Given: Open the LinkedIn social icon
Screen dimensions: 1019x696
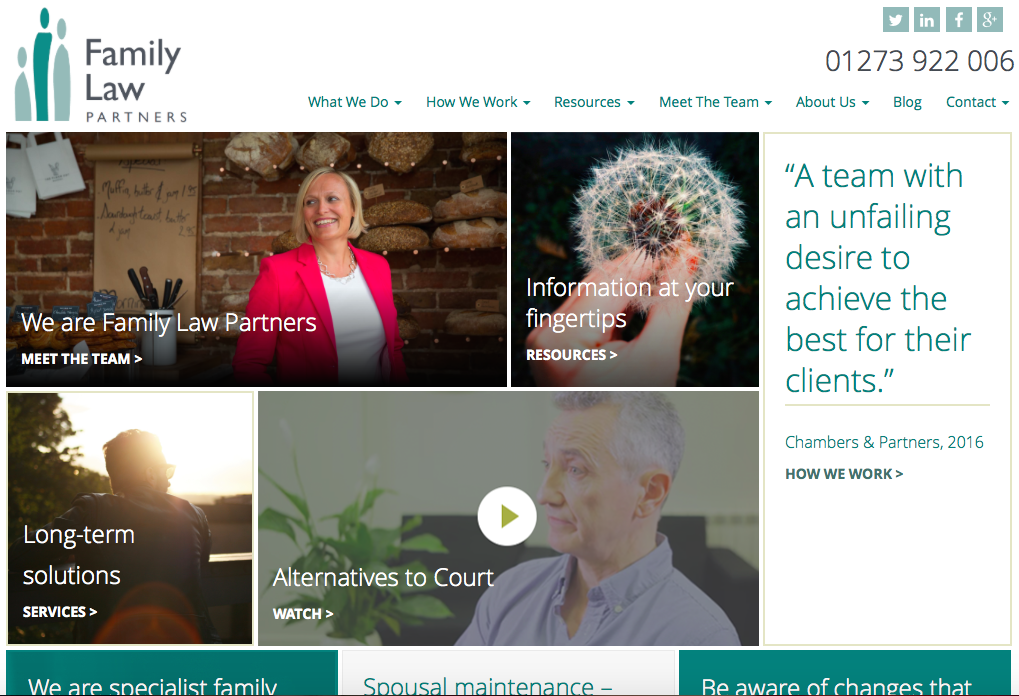Looking at the screenshot, I should coord(927,19).
